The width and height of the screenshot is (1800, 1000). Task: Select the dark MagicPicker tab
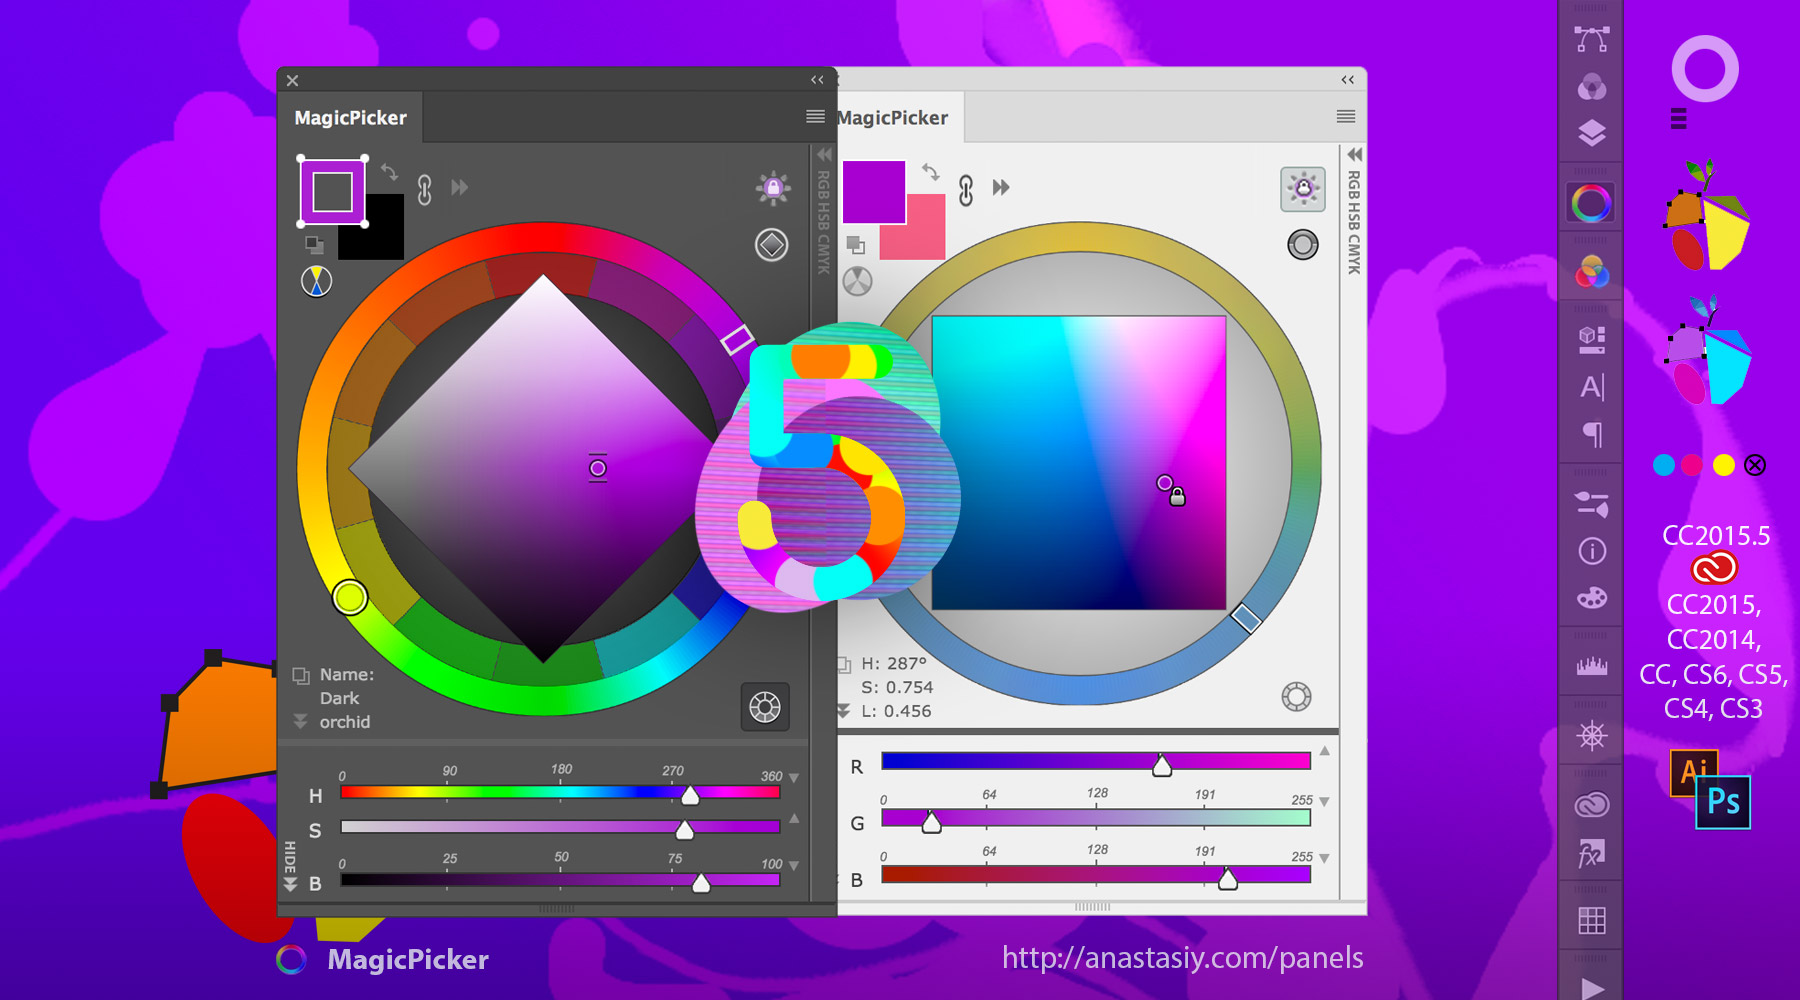coord(351,118)
